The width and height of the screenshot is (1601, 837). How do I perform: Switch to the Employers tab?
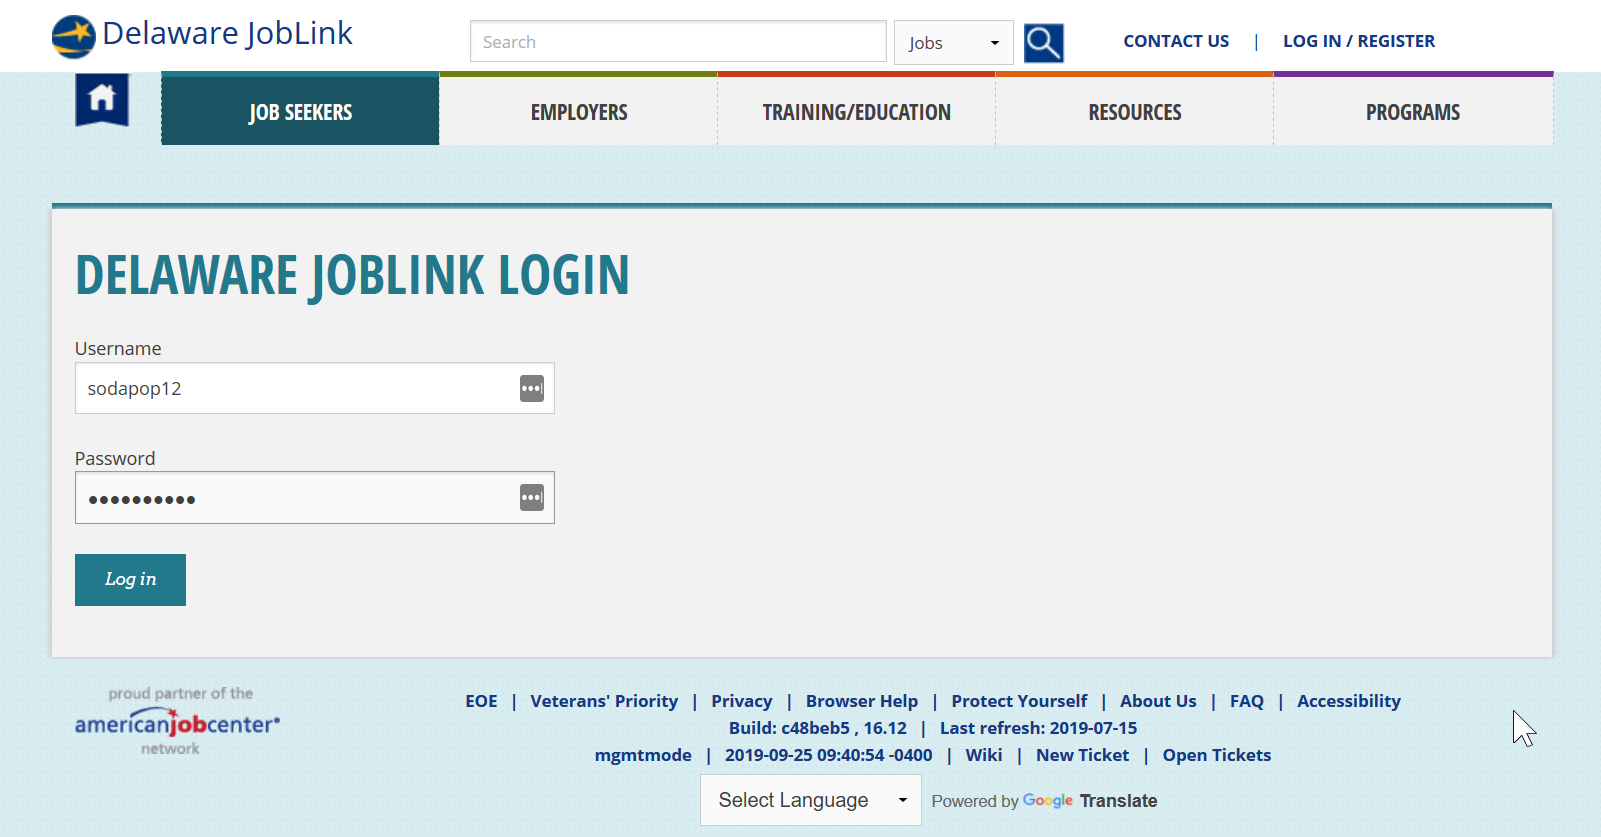click(x=579, y=111)
